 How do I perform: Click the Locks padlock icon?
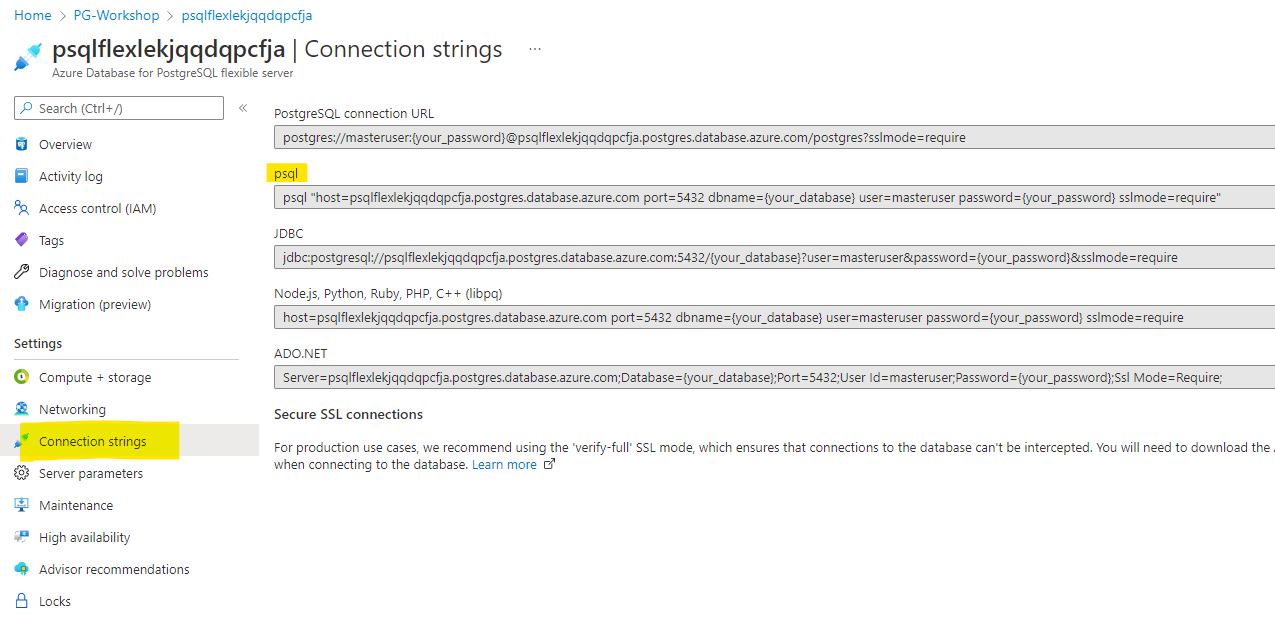(21, 602)
